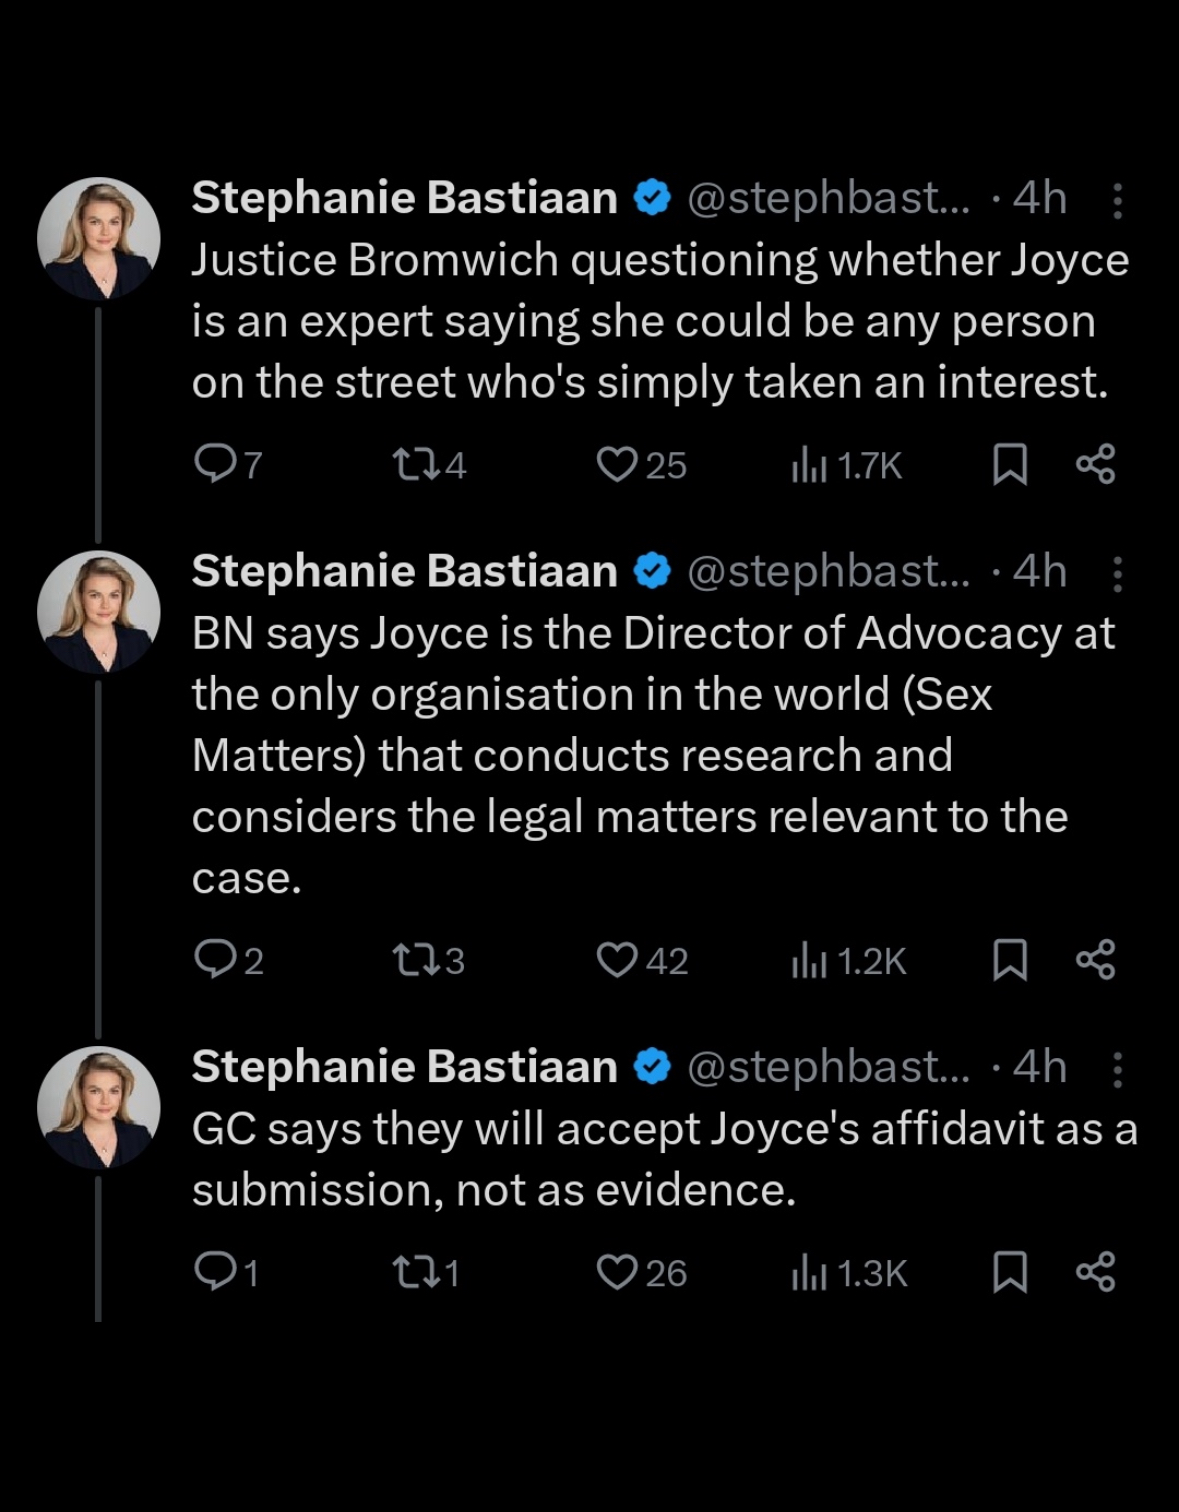The height and width of the screenshot is (1512, 1179).
Task: Like the tweet with 25 likes
Action: [640, 465]
